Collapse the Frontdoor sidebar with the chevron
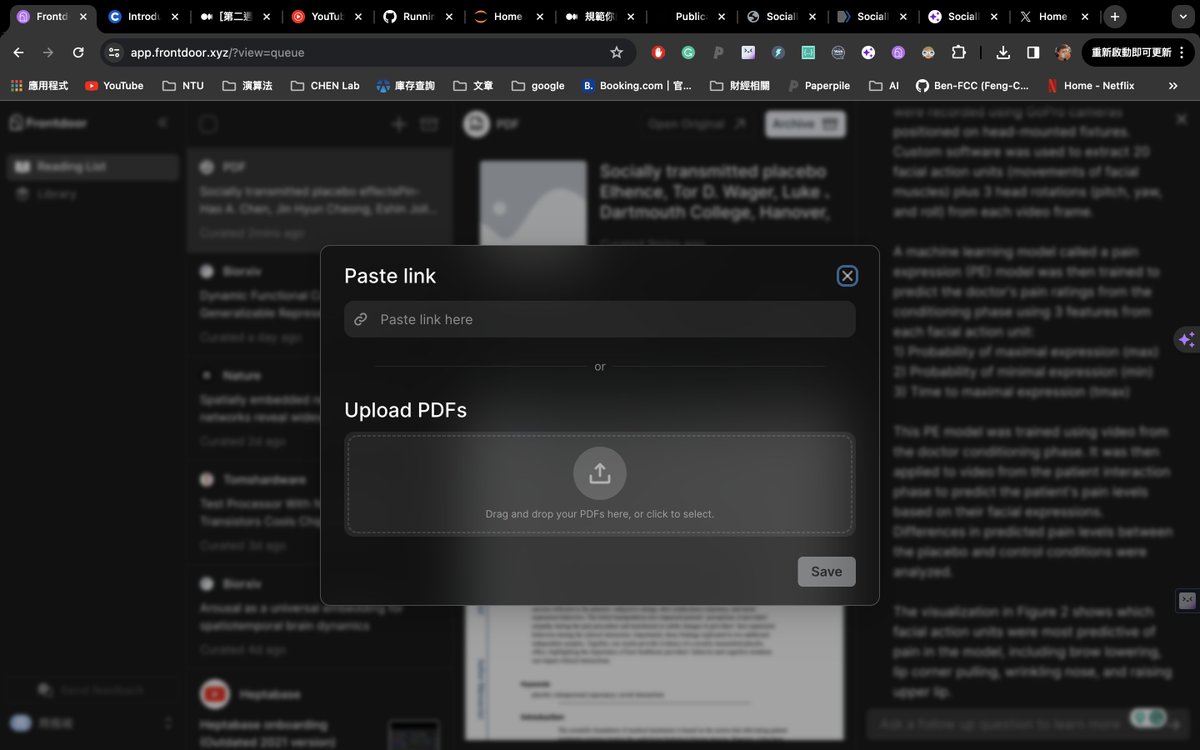This screenshot has height=750, width=1200. 163,122
